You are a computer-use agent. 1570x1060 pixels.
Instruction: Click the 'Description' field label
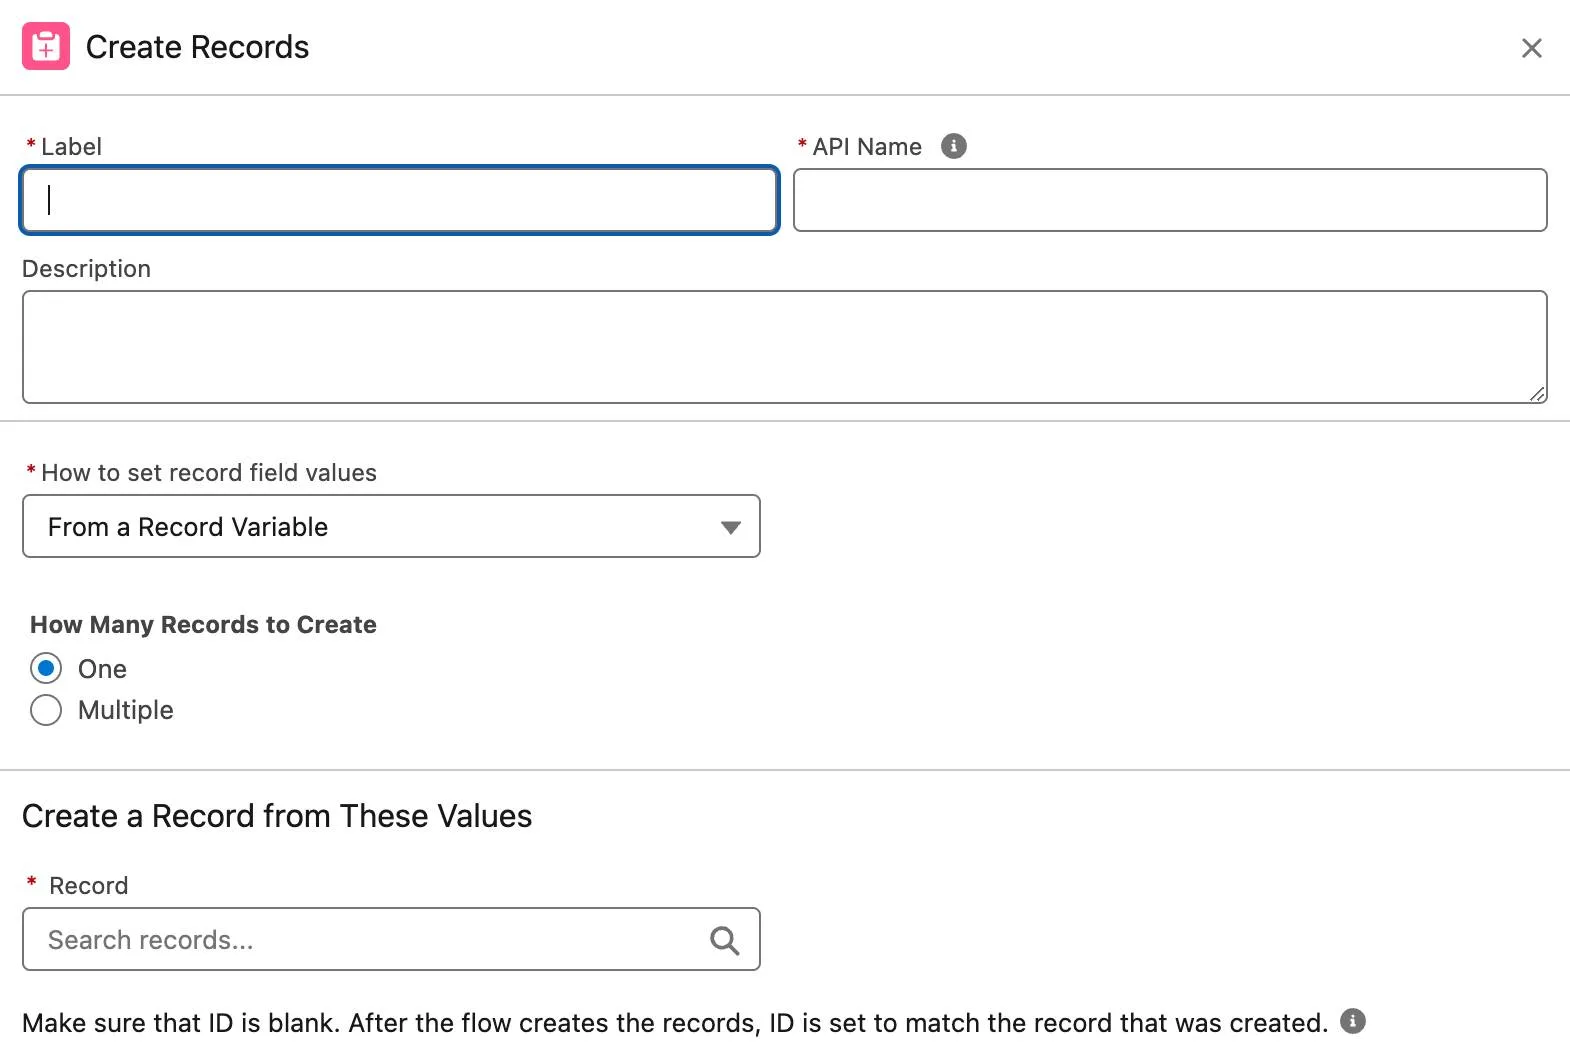(86, 269)
